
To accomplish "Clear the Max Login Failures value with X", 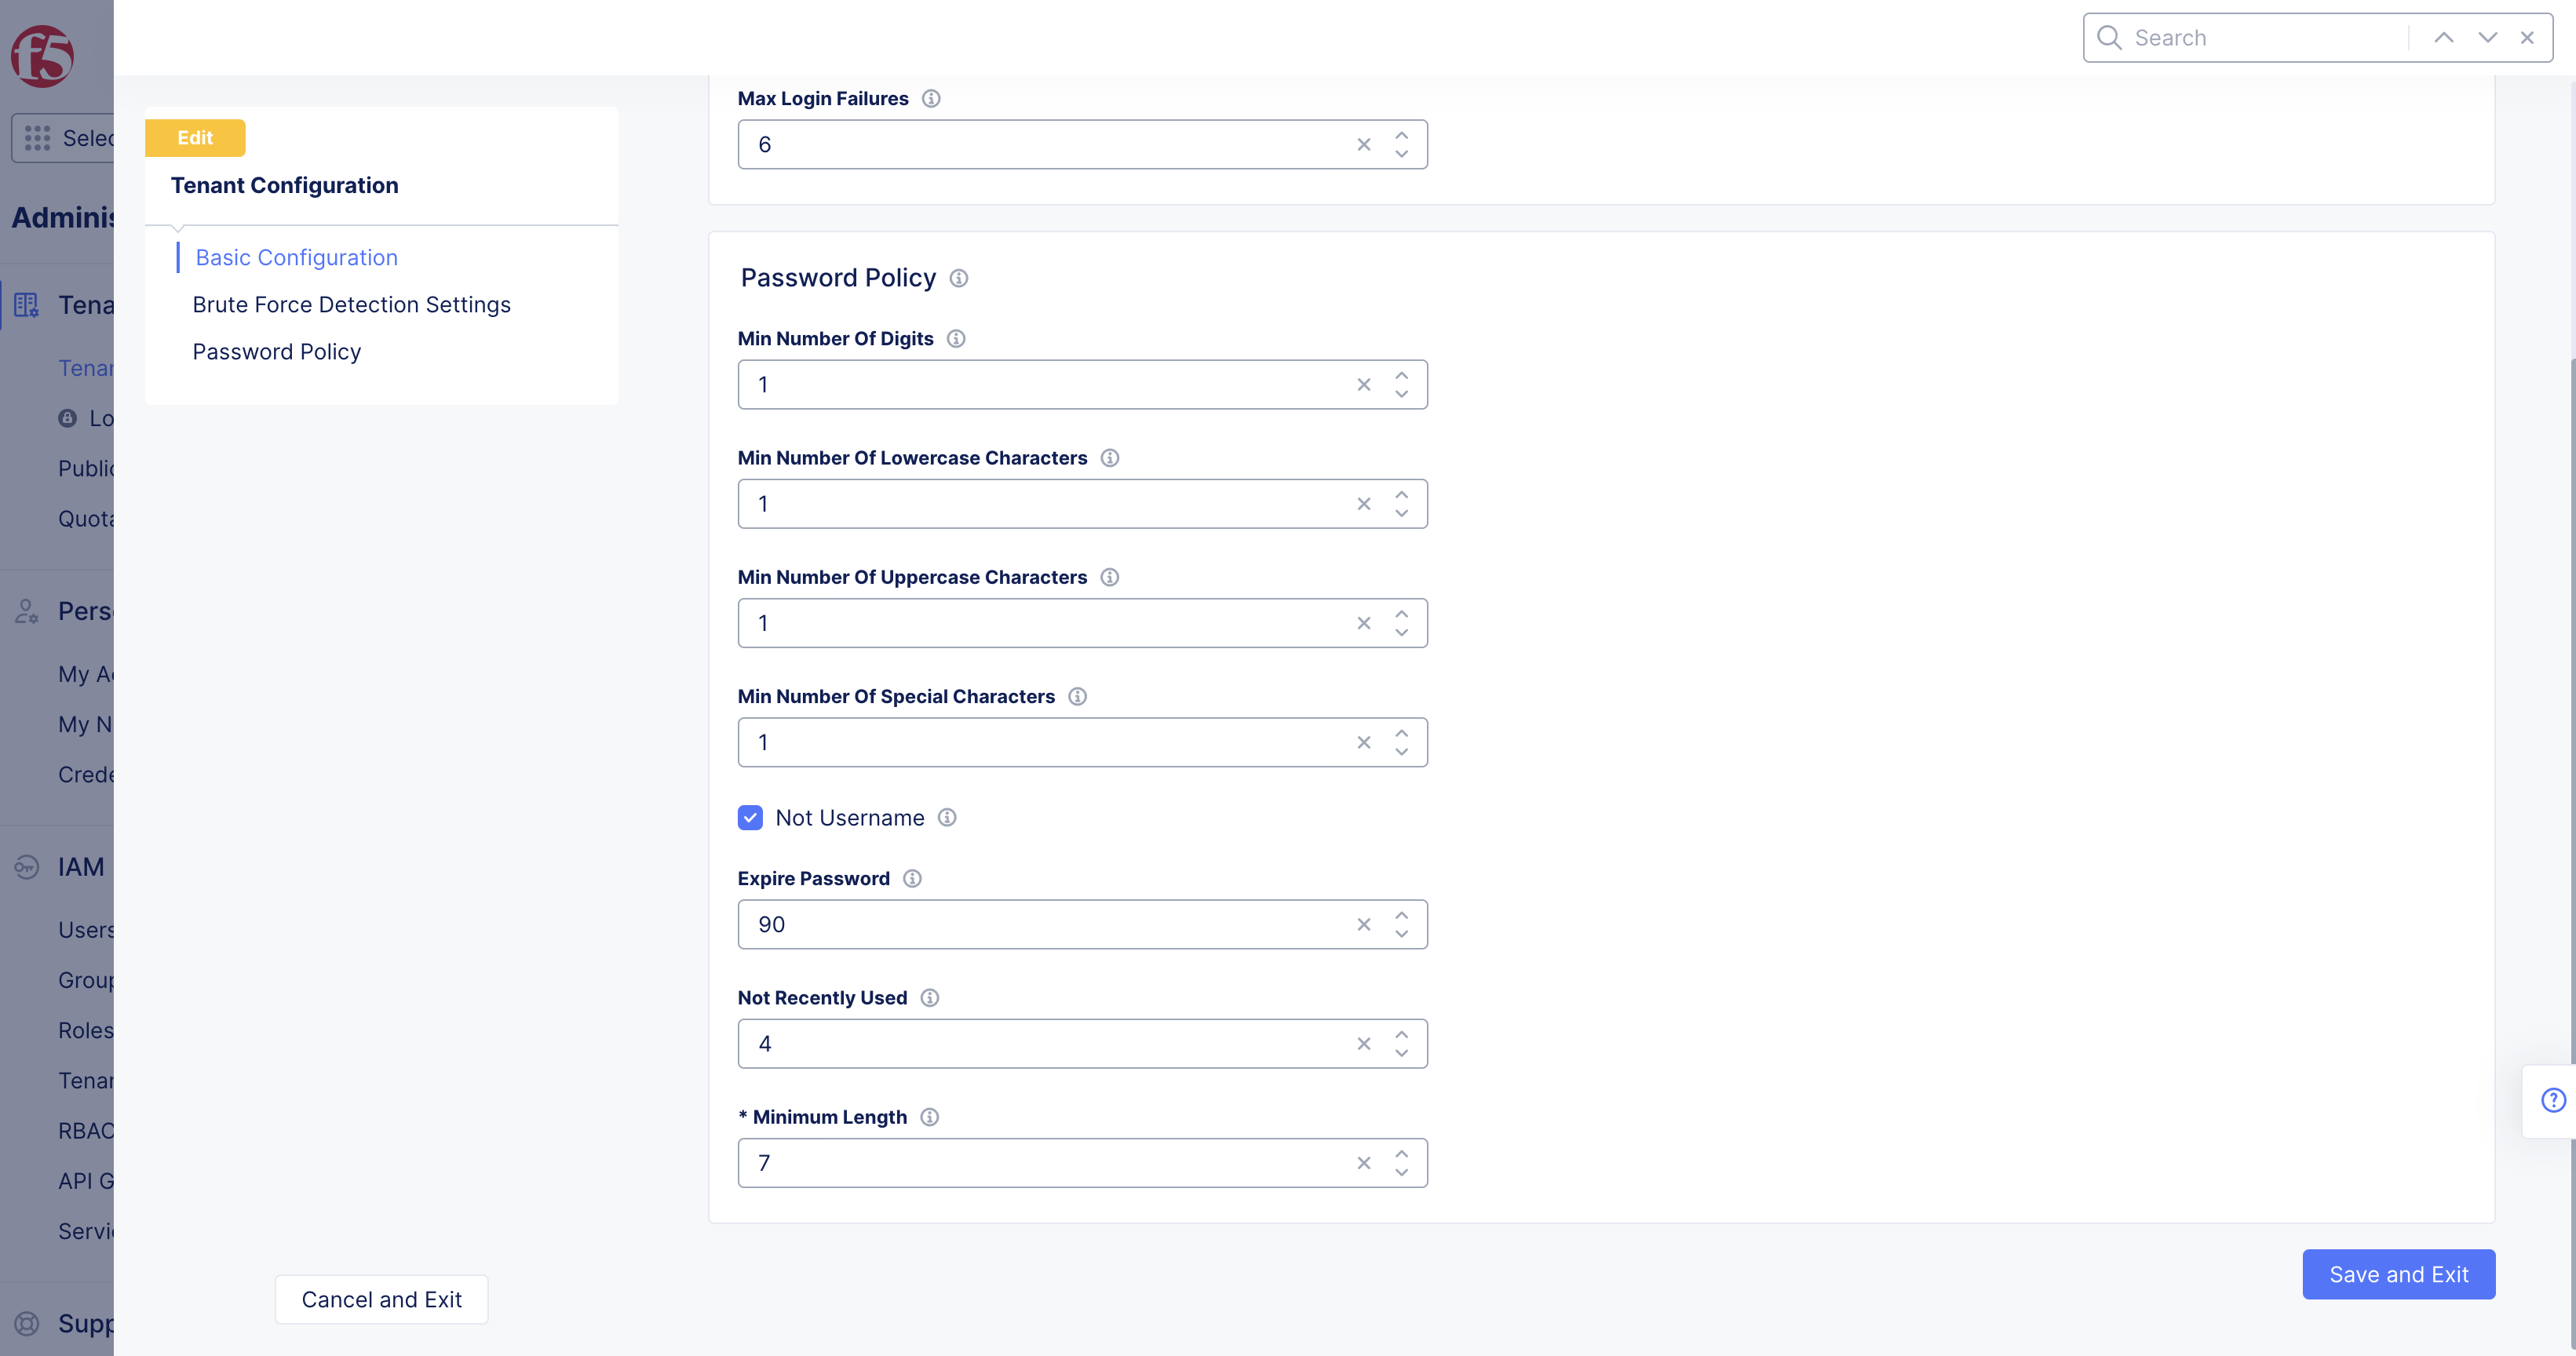I will pyautogui.click(x=1363, y=144).
